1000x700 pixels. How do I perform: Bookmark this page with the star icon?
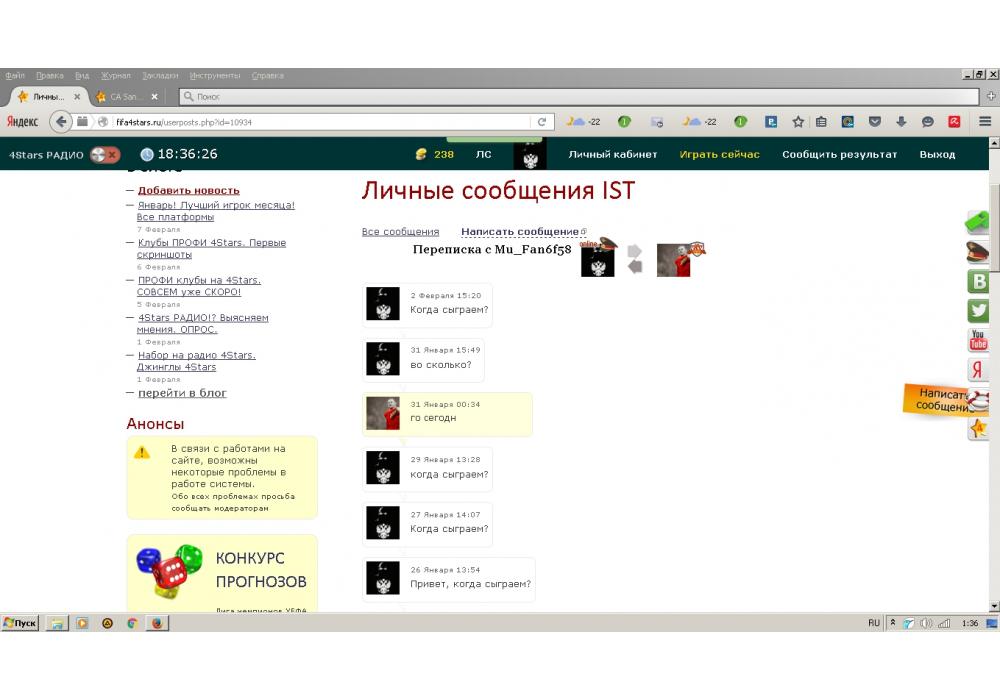pyautogui.click(x=798, y=122)
